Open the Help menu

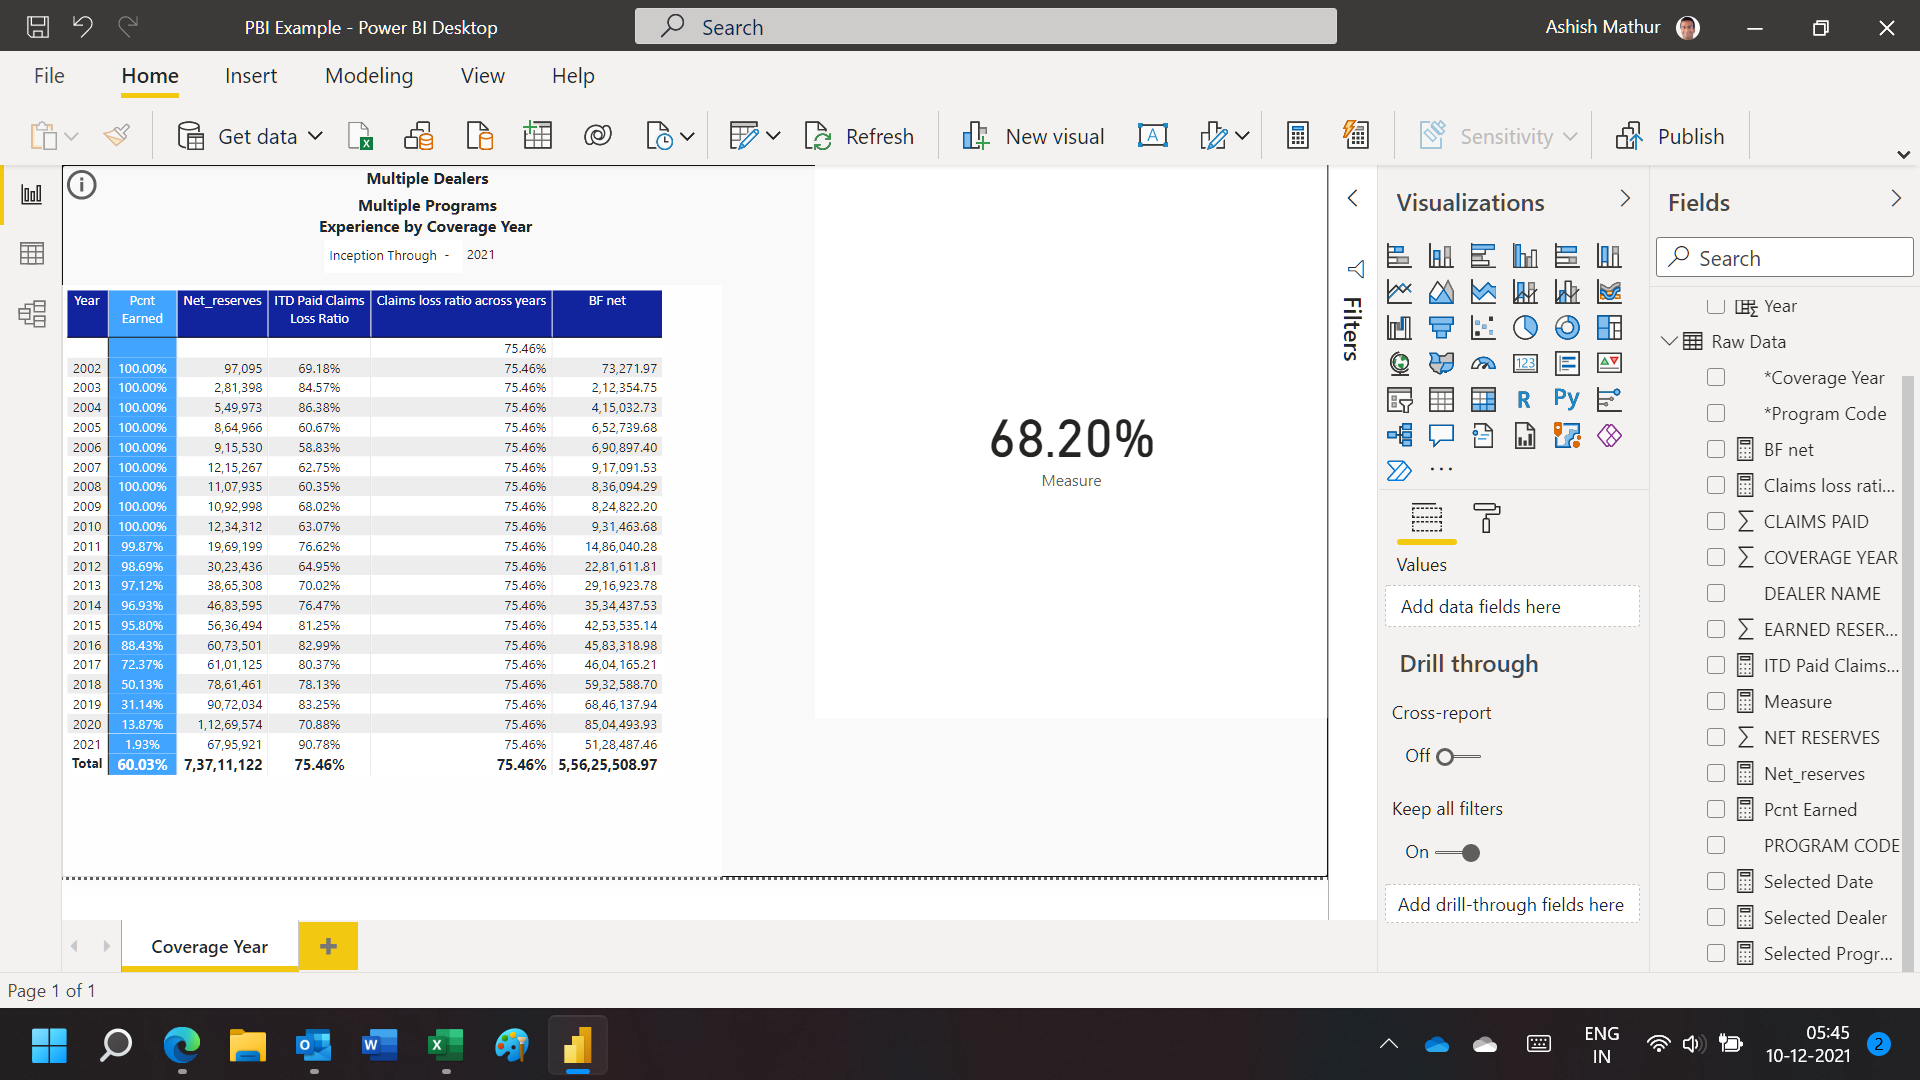(572, 75)
